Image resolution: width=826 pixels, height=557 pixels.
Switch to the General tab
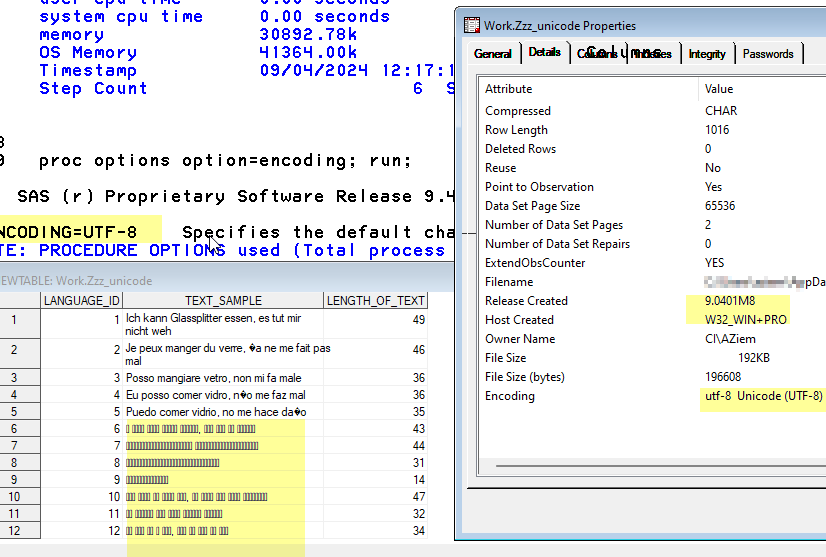[x=493, y=54]
